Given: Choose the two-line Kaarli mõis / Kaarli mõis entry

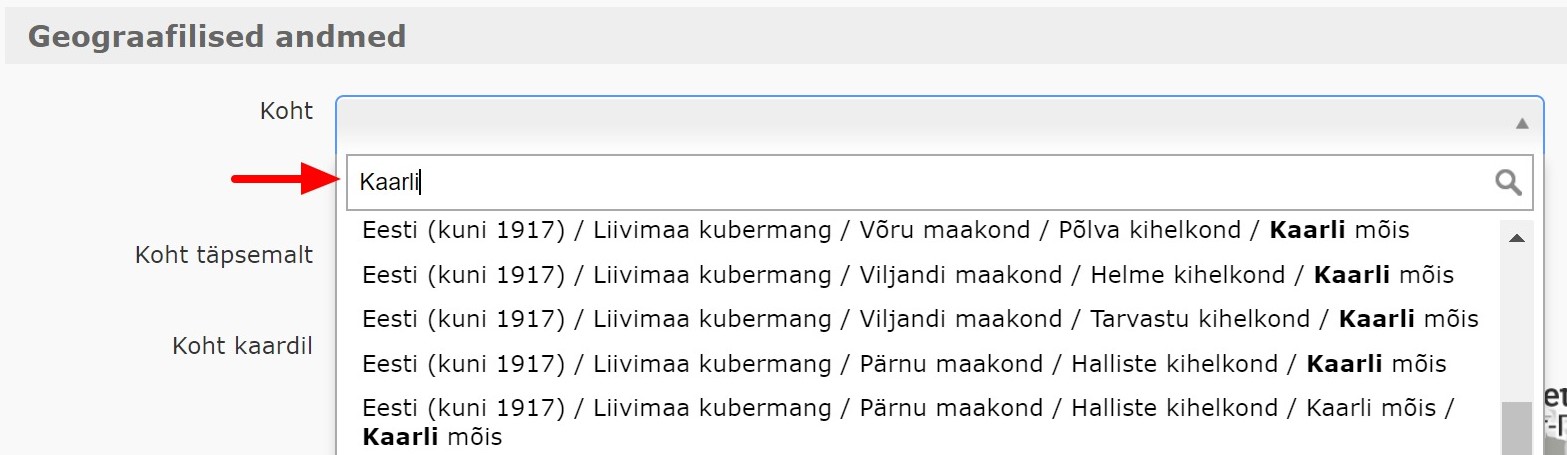Looking at the screenshot, I should [x=906, y=422].
